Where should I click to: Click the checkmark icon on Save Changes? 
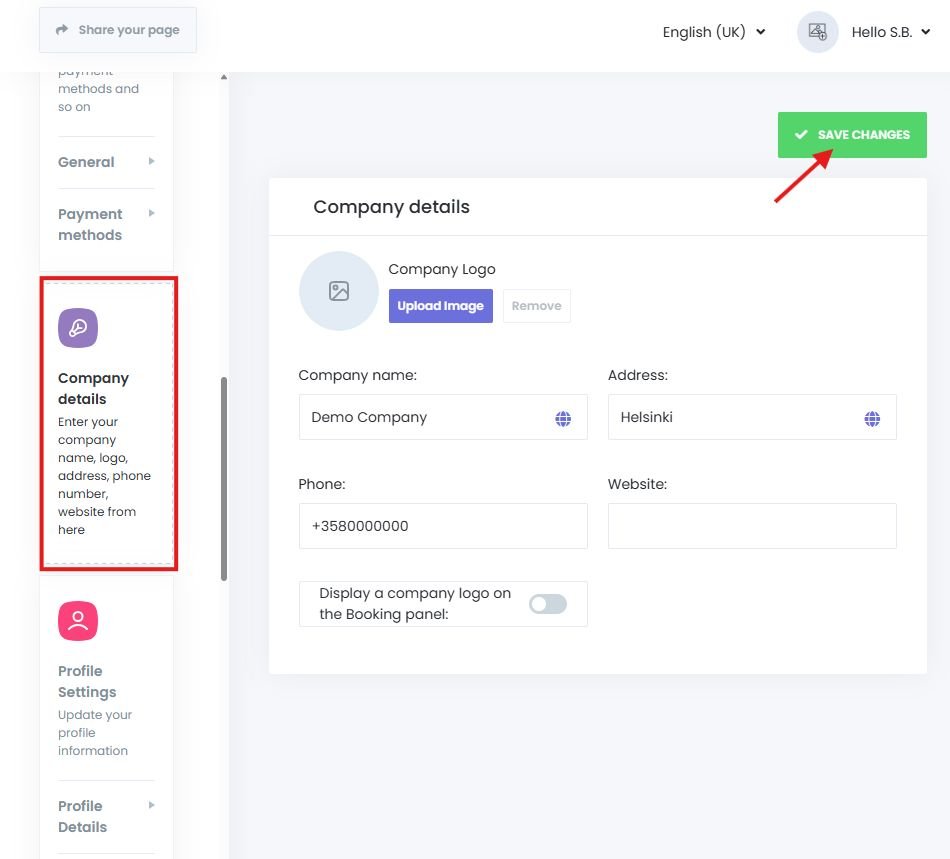point(801,135)
